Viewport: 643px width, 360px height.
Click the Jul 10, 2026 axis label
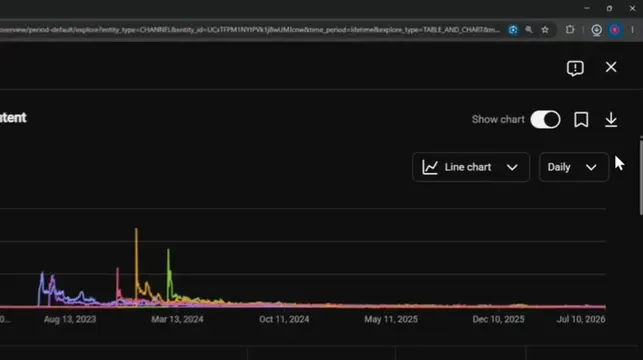coord(581,319)
